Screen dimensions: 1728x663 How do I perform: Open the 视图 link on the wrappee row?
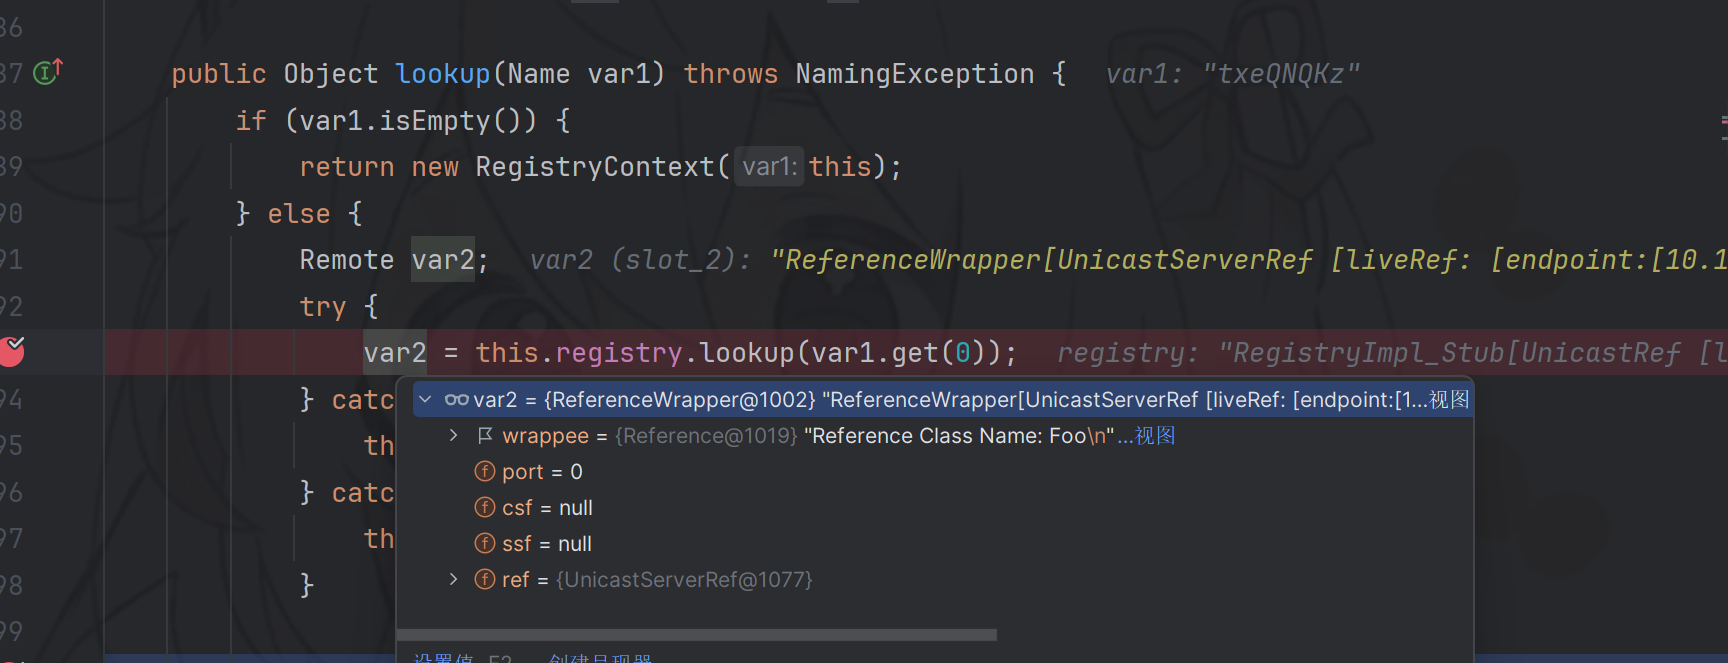1155,436
